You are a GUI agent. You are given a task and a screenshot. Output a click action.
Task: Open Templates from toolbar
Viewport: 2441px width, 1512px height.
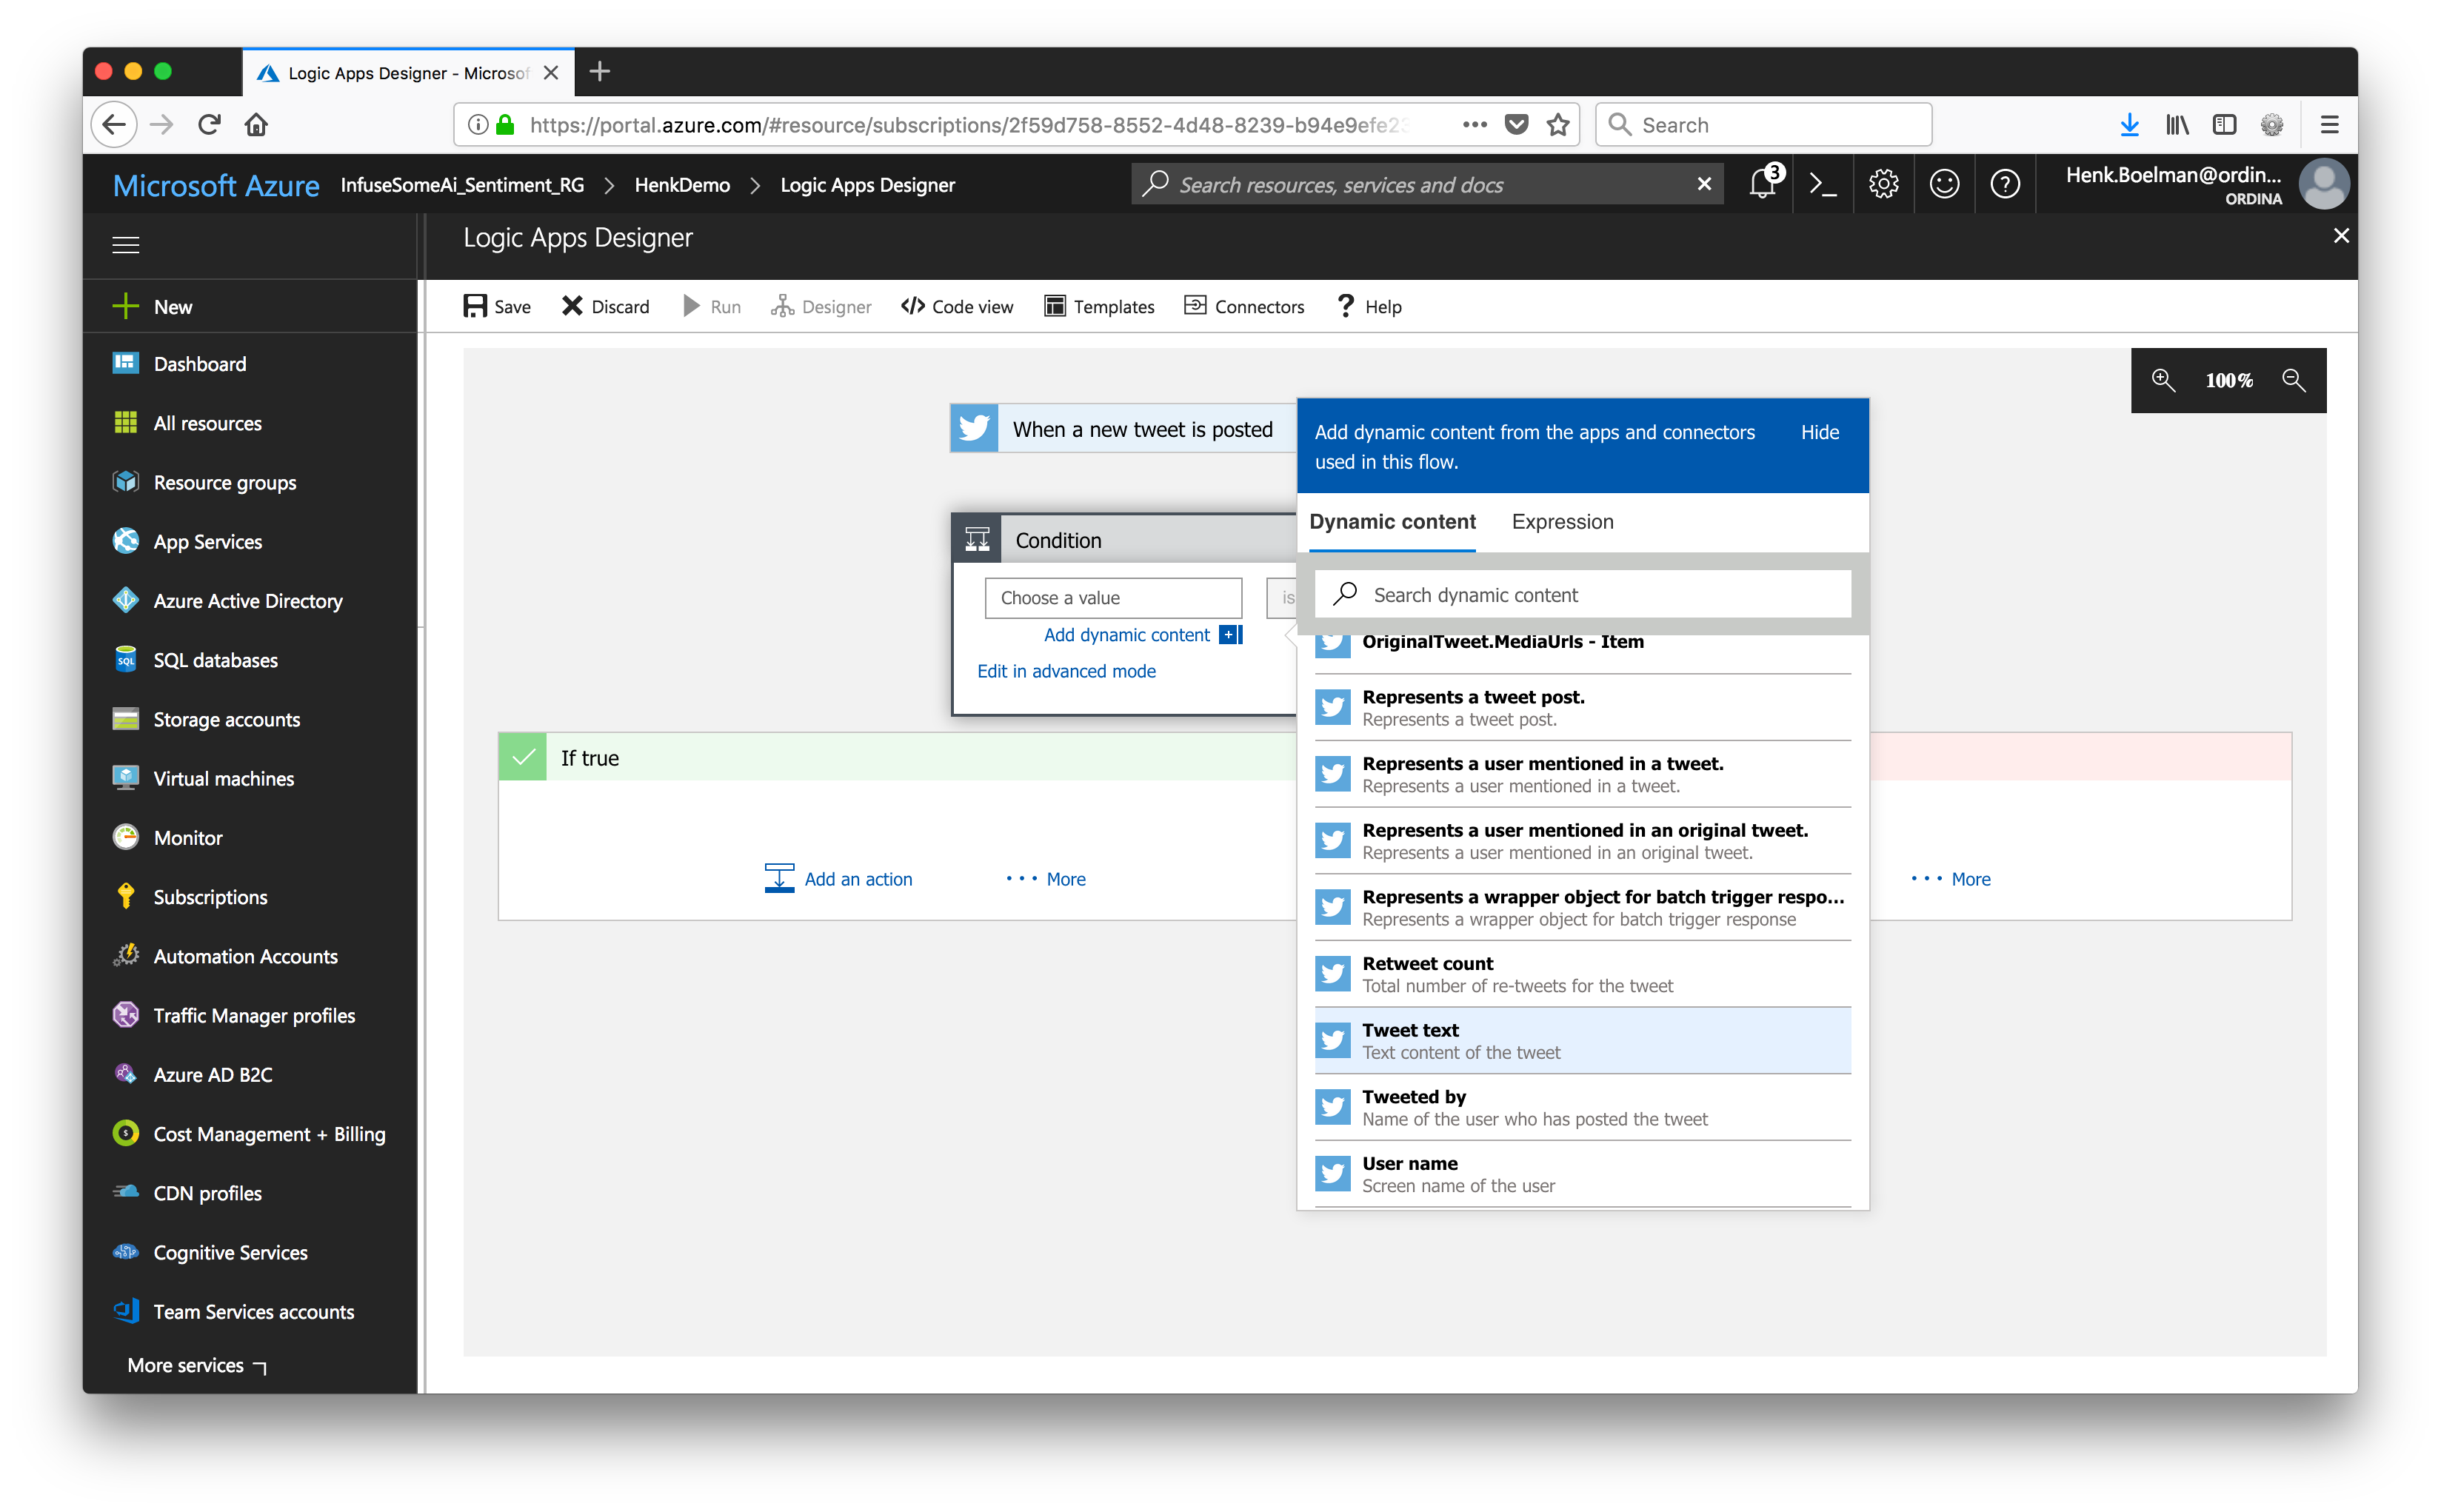(1099, 306)
